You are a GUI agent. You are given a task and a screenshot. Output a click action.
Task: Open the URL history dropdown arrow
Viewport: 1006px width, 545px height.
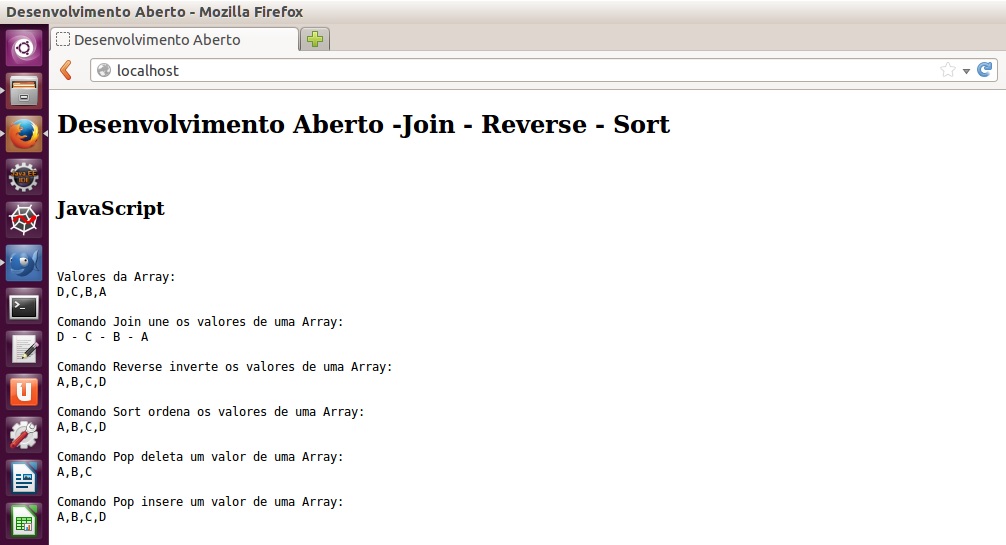coord(966,71)
